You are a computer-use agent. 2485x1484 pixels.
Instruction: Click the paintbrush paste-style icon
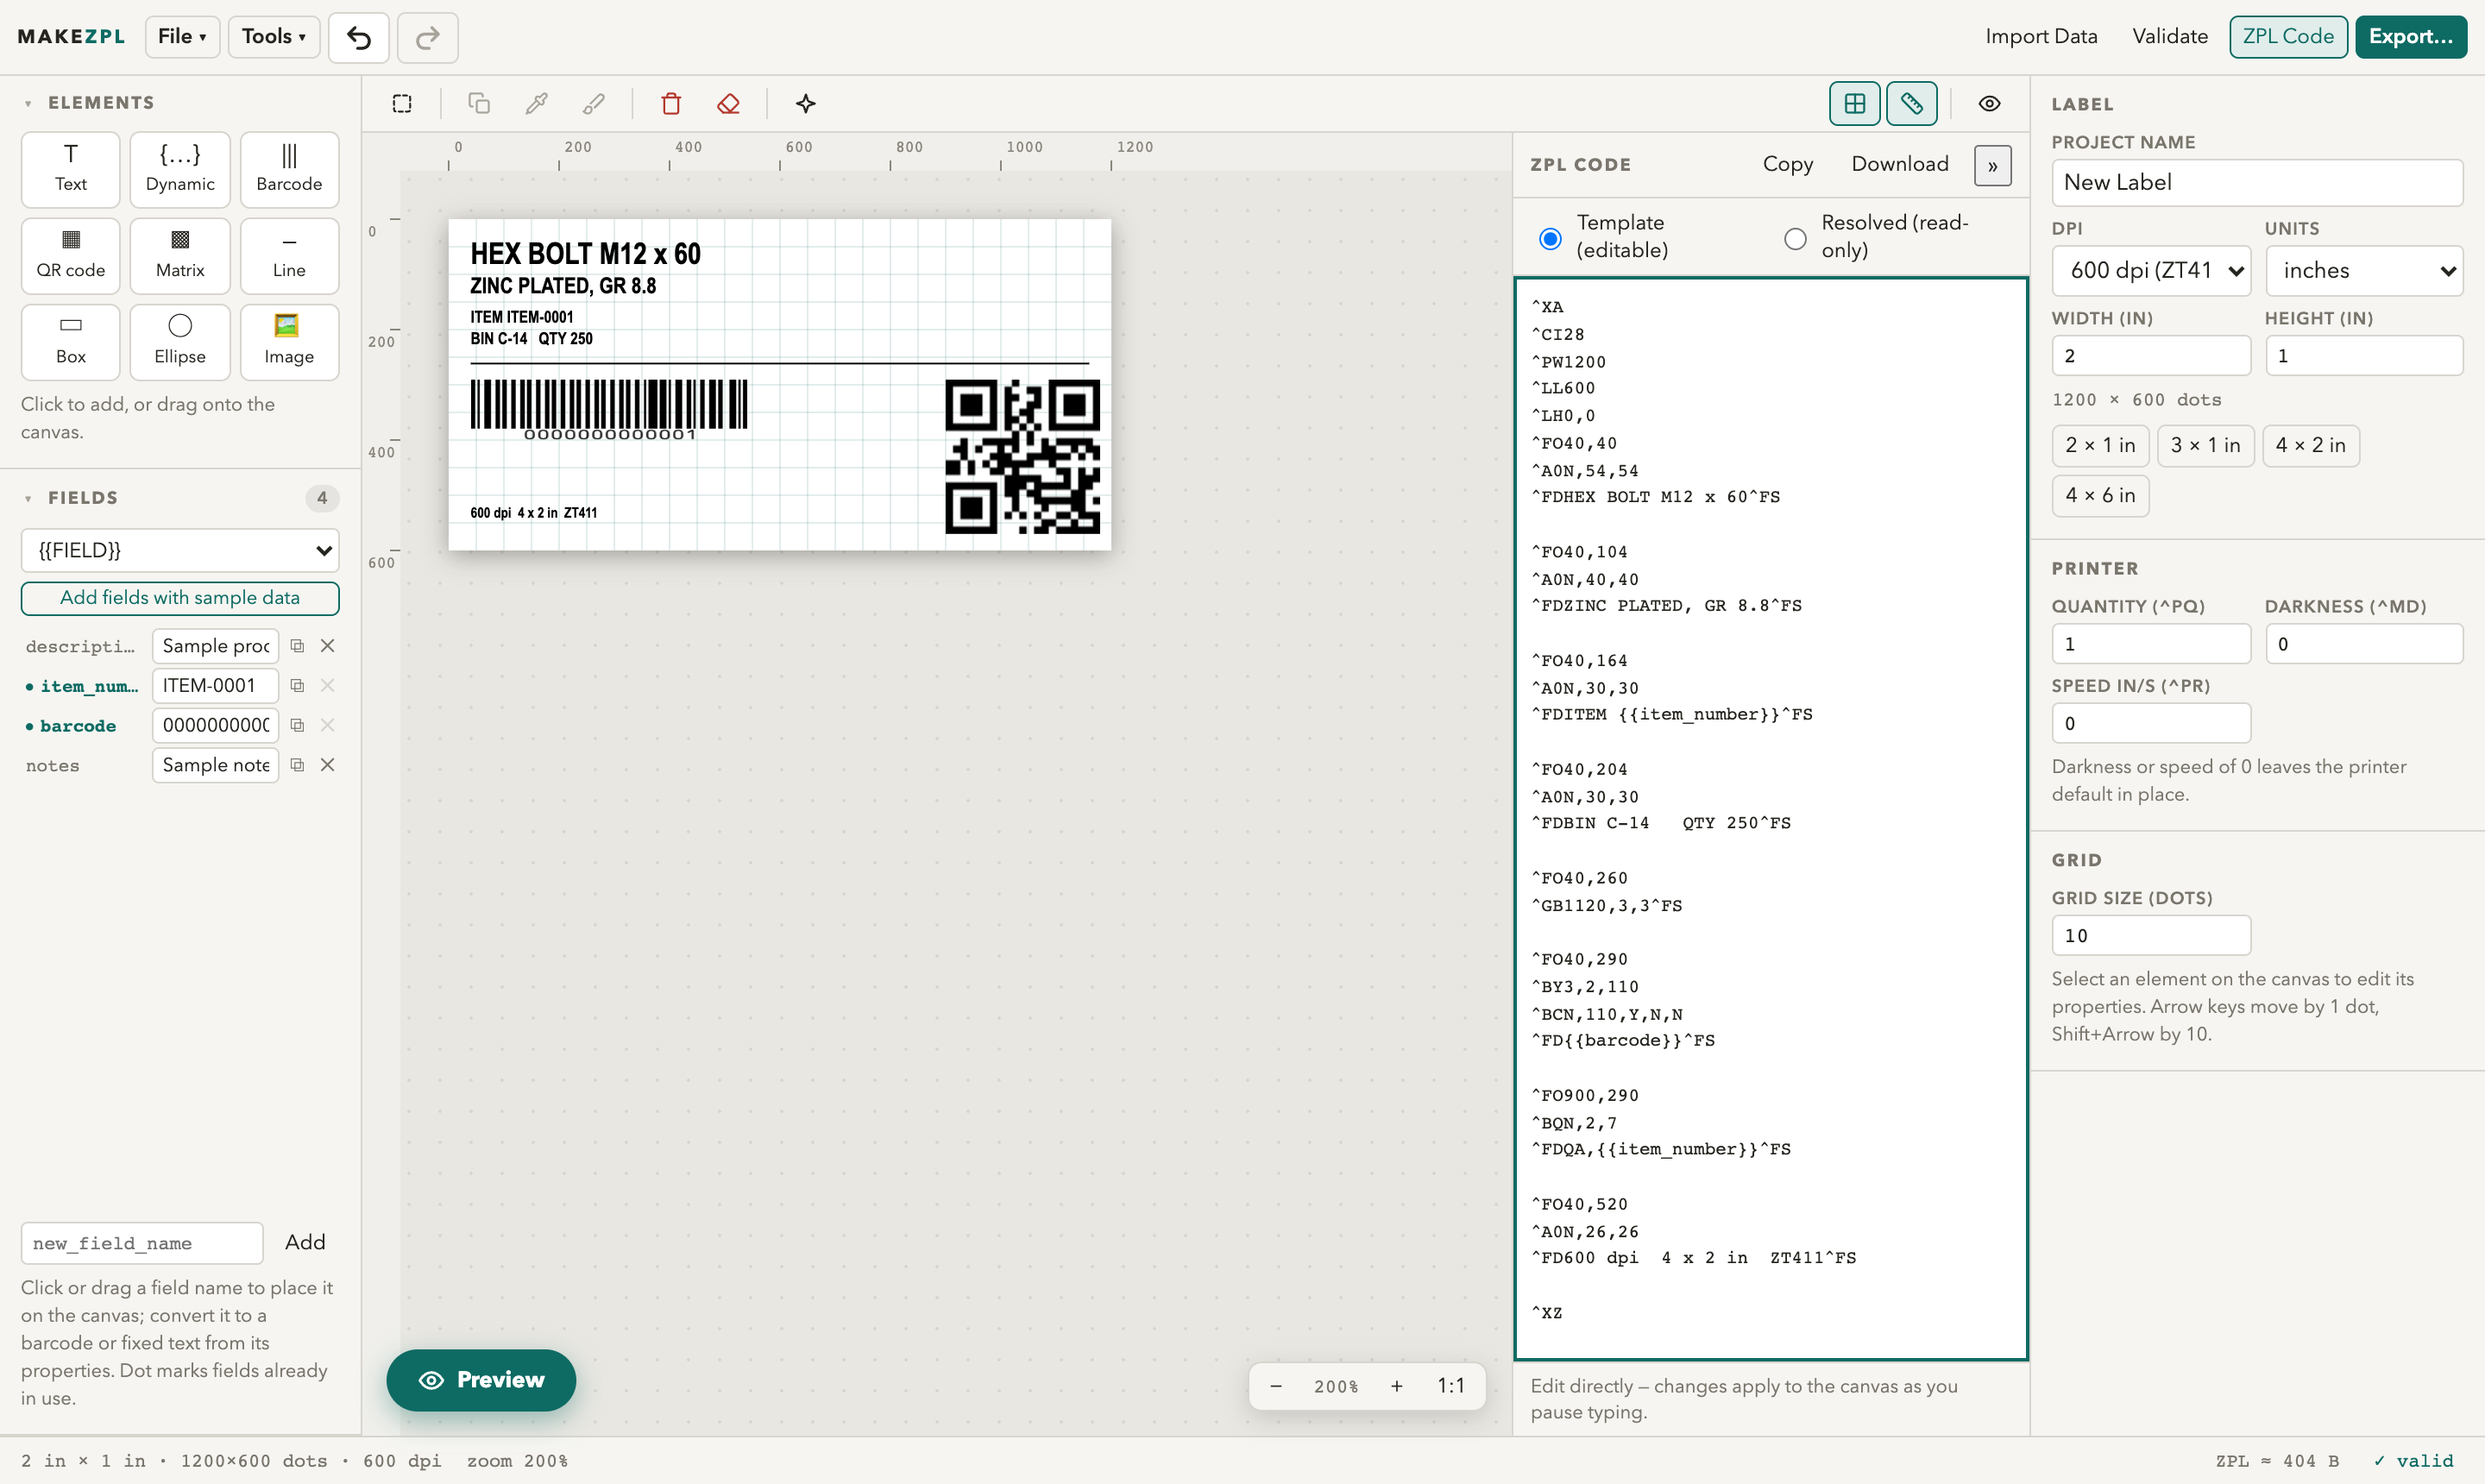tap(593, 104)
